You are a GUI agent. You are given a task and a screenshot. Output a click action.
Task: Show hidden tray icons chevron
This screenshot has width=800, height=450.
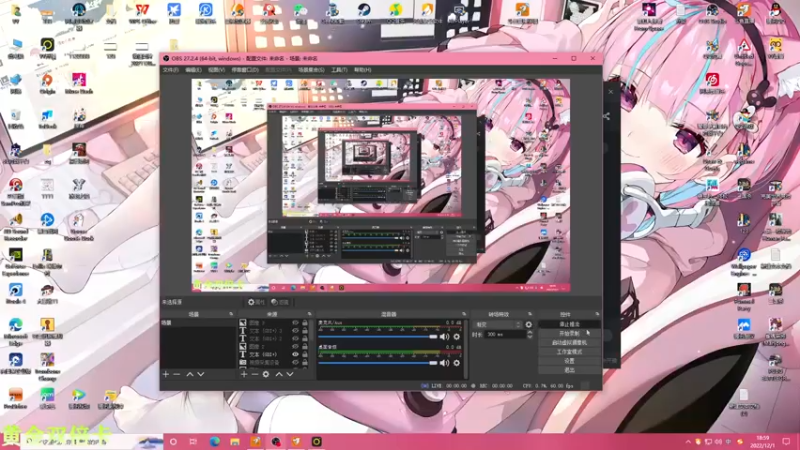click(688, 442)
